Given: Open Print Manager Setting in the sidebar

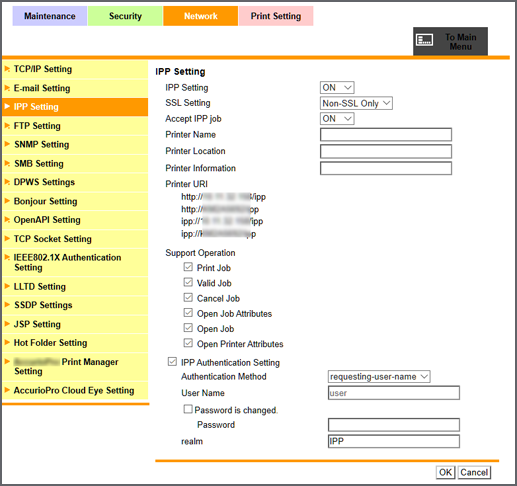Looking at the screenshot, I should (75, 366).
